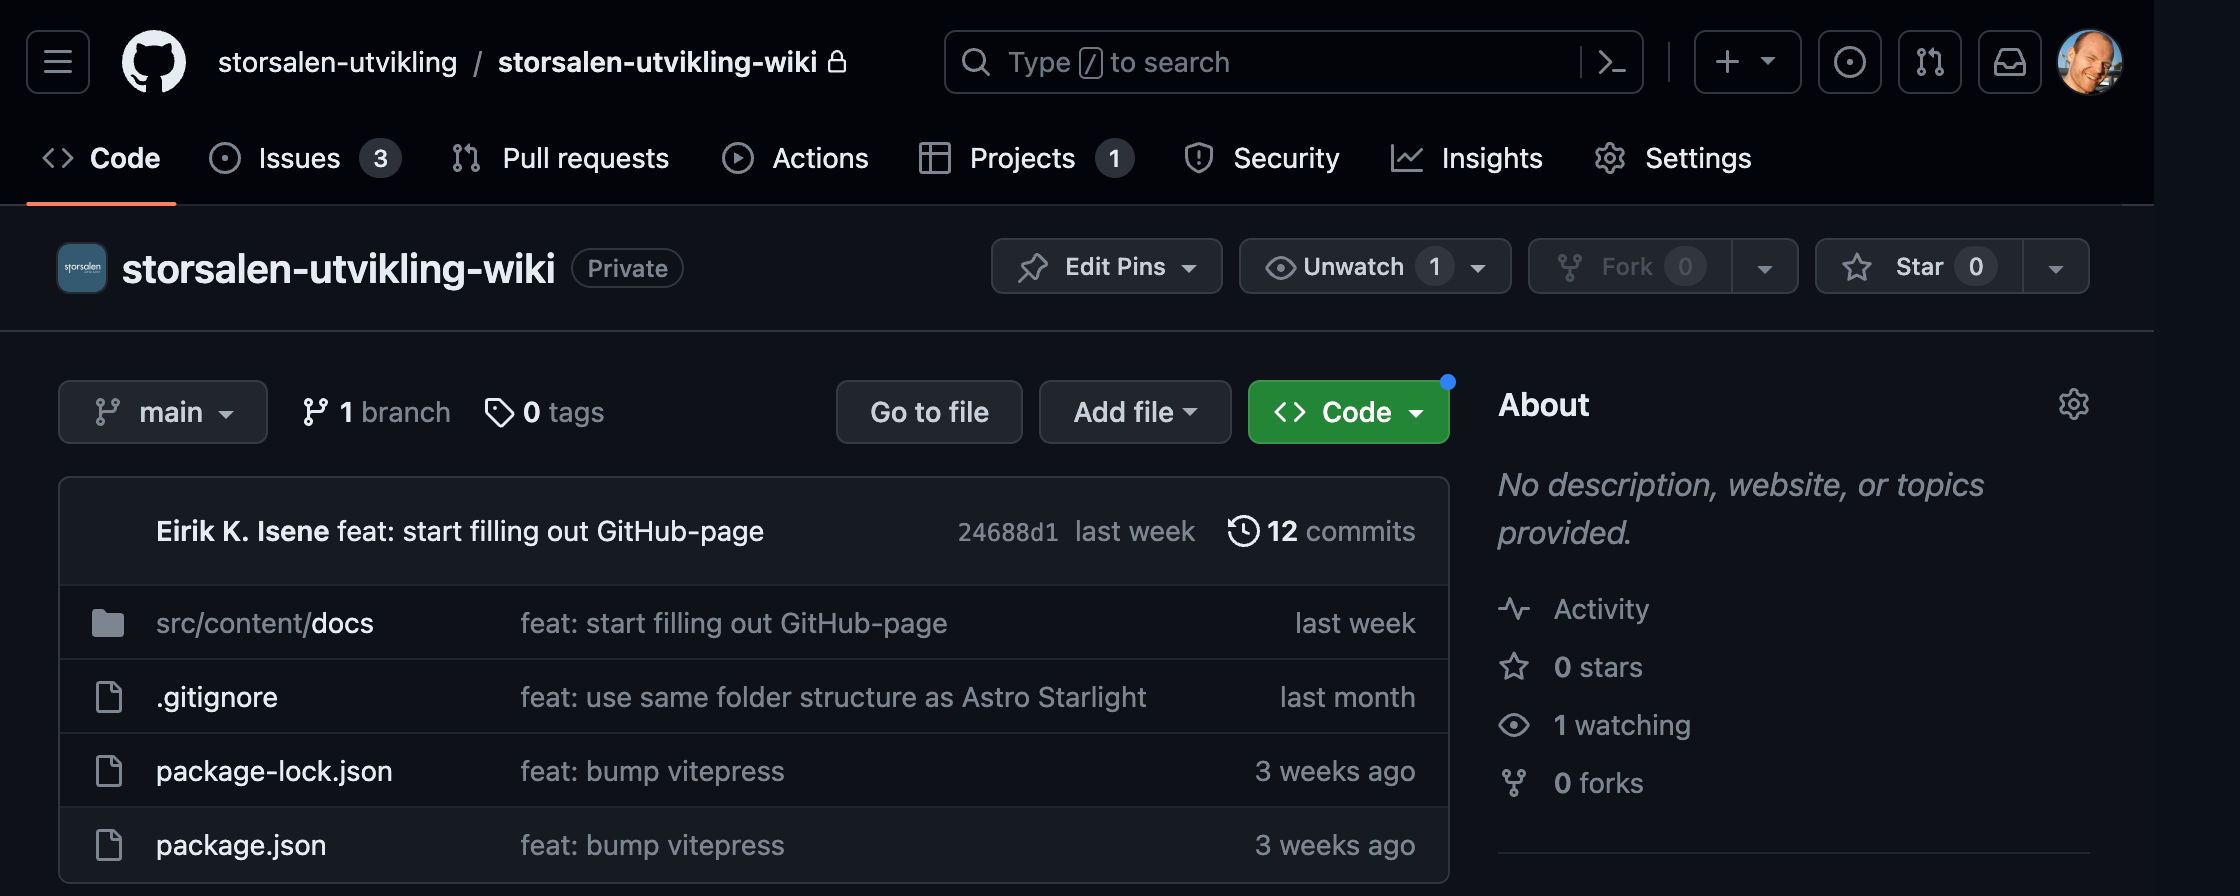2240x896 pixels.
Task: Click the storsalen organization avatar
Action: point(82,268)
